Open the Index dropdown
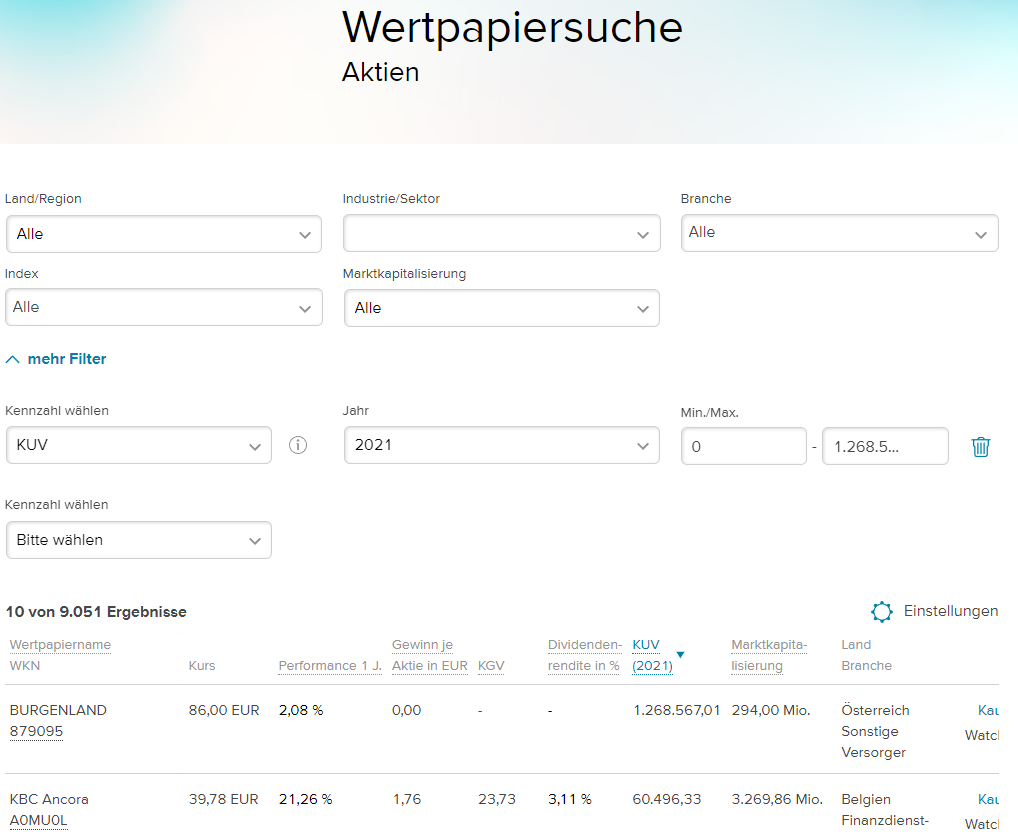Image resolution: width=1018 pixels, height=836 pixels. tap(164, 308)
